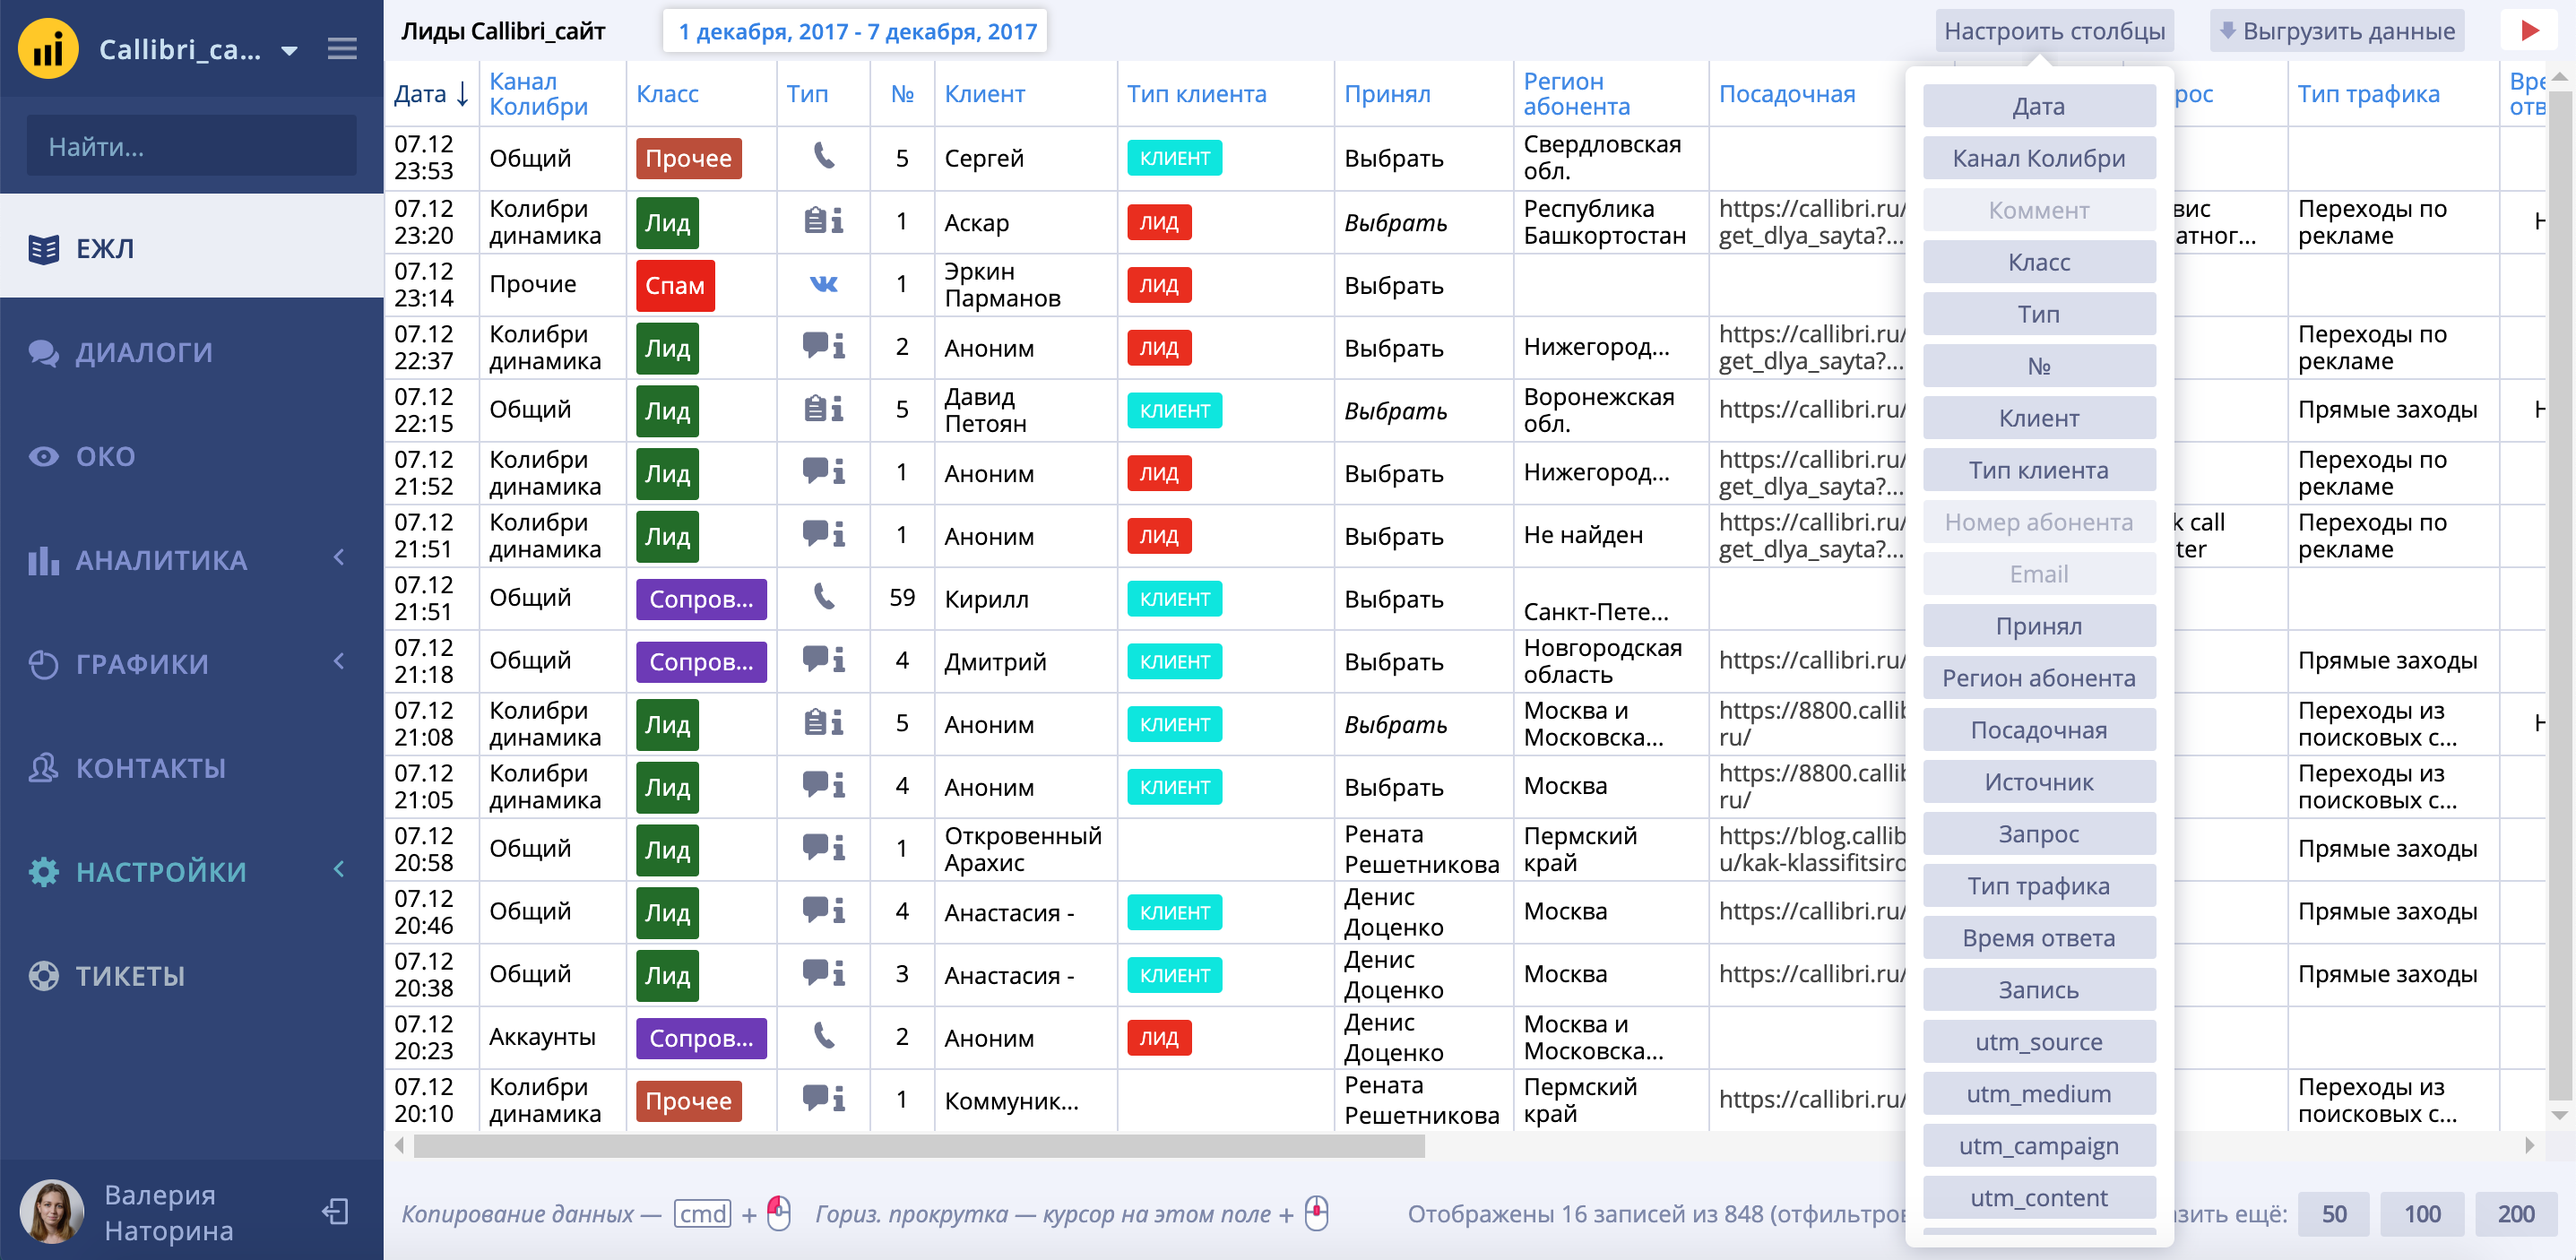Enable the Коммент column in column settings
Image resolution: width=2576 pixels, height=1260 pixels.
coord(2038,210)
